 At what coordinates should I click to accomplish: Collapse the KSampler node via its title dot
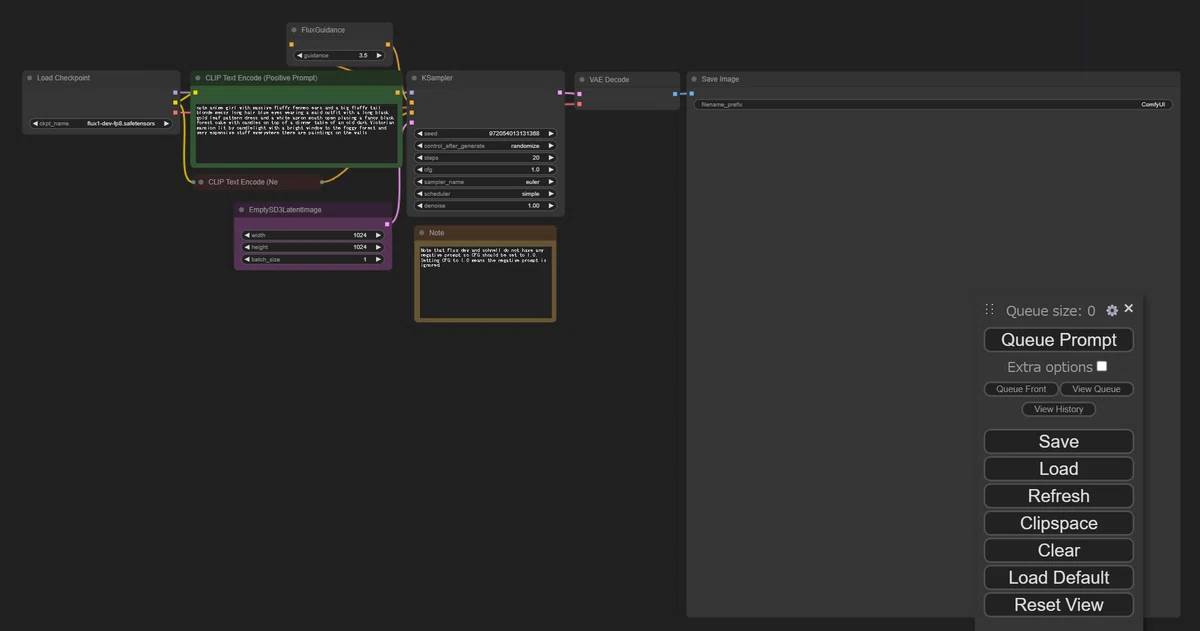coord(414,78)
